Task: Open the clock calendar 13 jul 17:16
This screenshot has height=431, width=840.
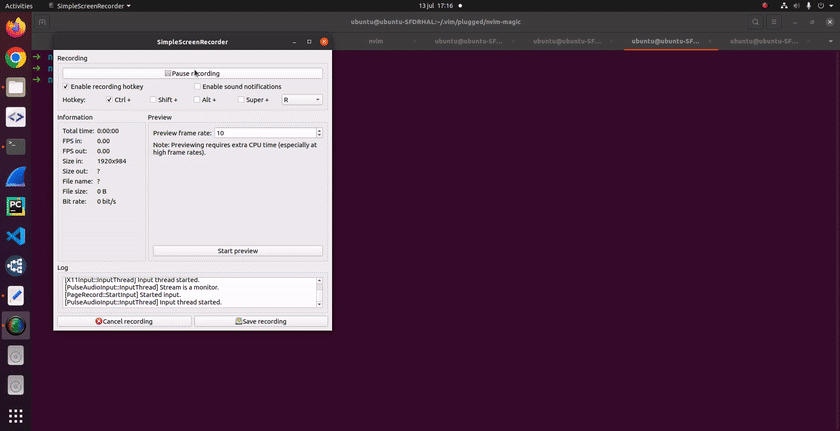Action: (437, 6)
